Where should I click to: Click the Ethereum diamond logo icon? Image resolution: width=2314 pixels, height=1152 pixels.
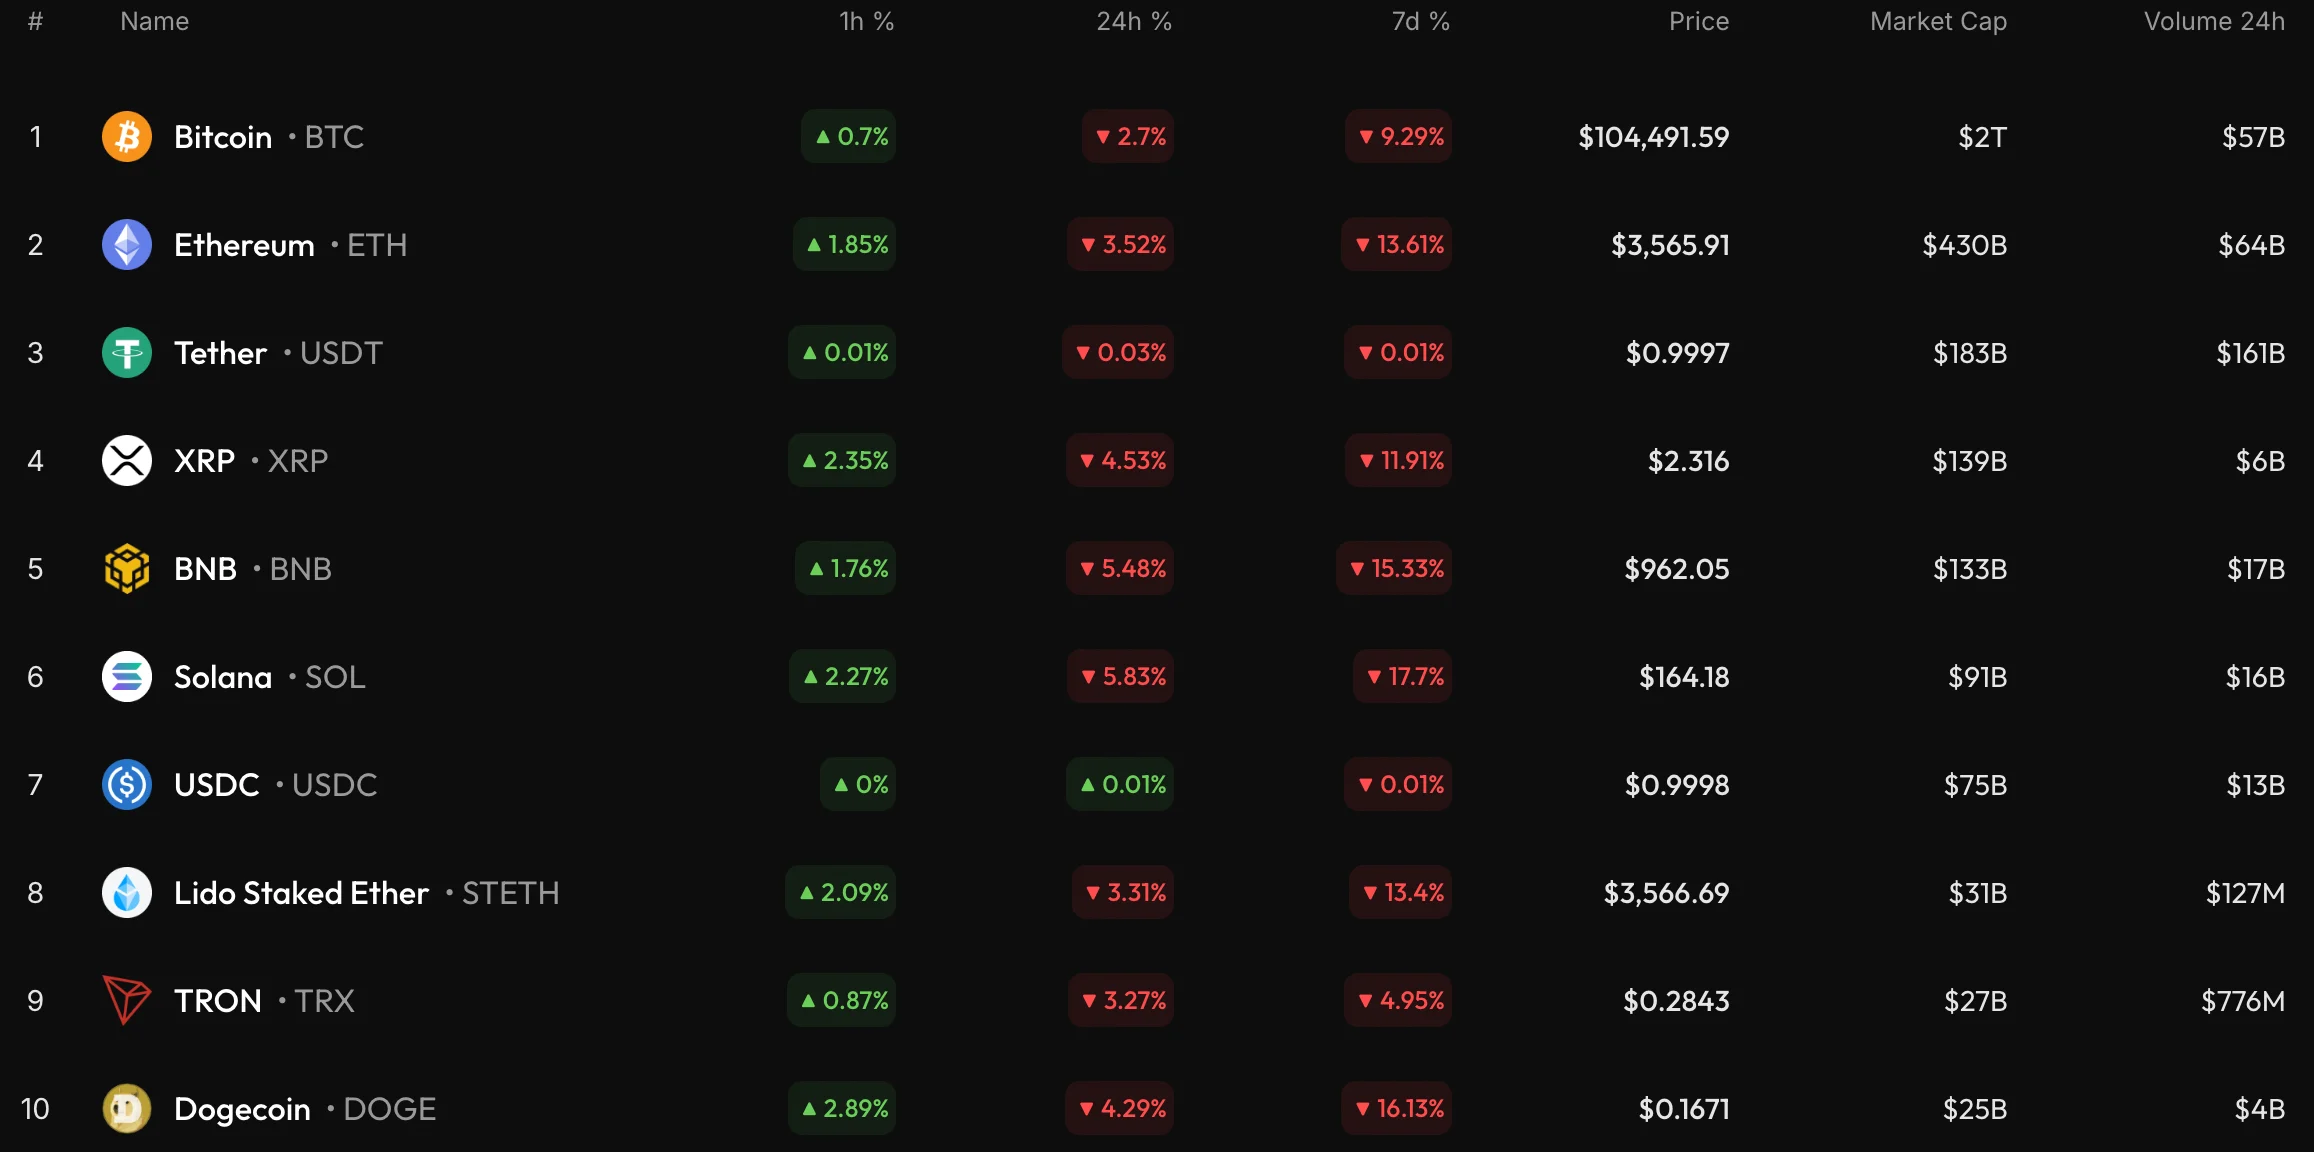click(127, 245)
